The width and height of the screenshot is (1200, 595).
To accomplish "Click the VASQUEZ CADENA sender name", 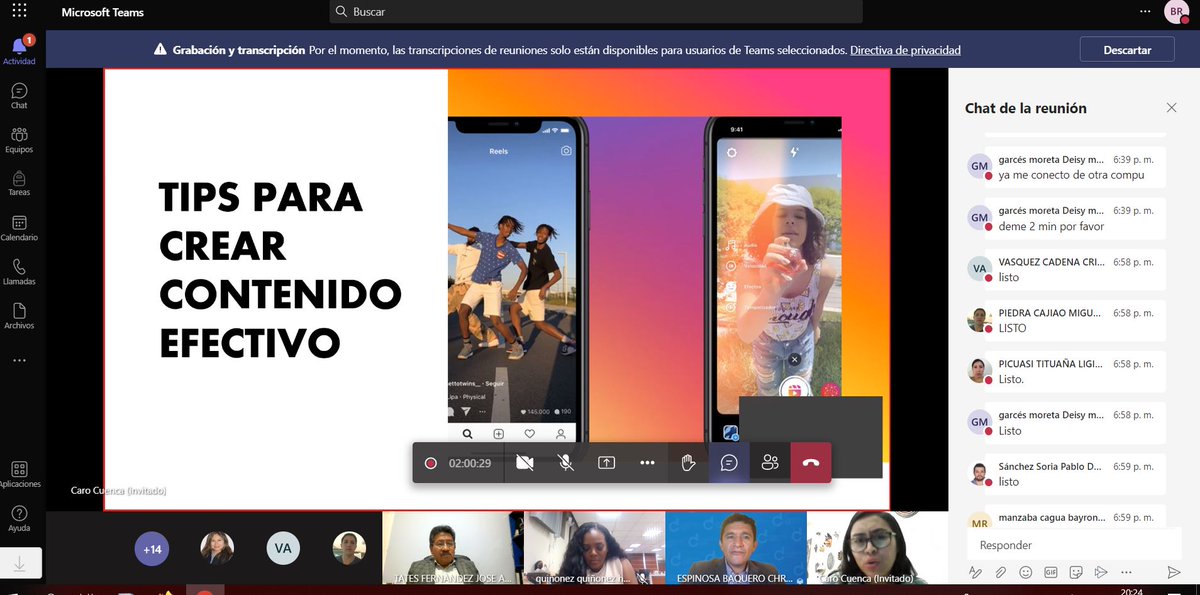I will click(1051, 262).
